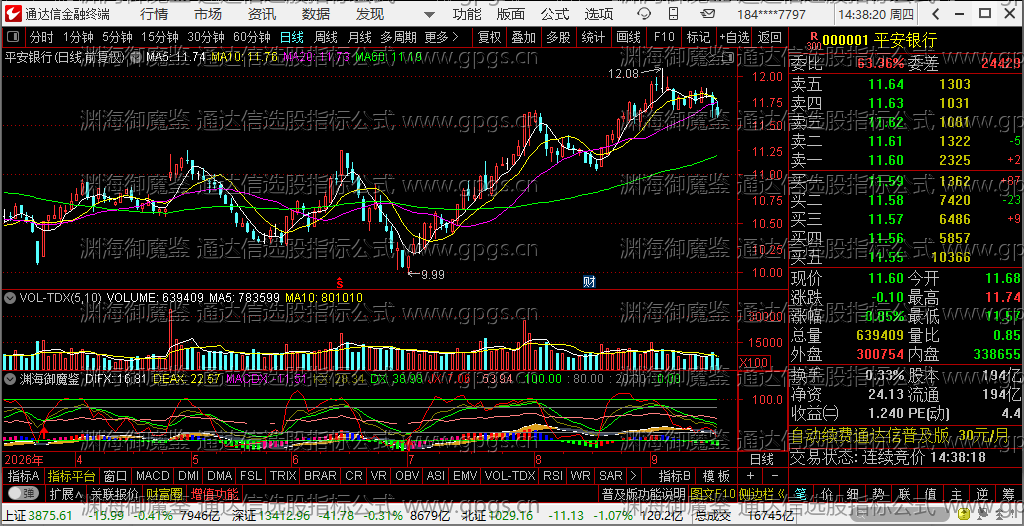Image resolution: width=1024 pixels, height=526 pixels.
Task: Select the 指标平台 tab
Action: click(71, 476)
